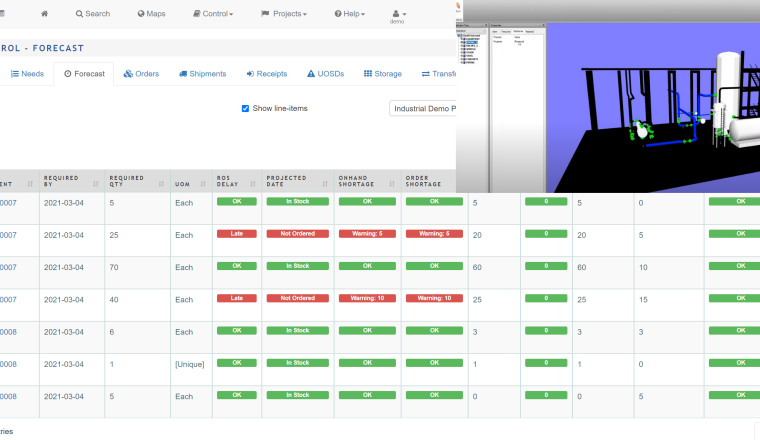Open the Maps globe item

coord(151,14)
